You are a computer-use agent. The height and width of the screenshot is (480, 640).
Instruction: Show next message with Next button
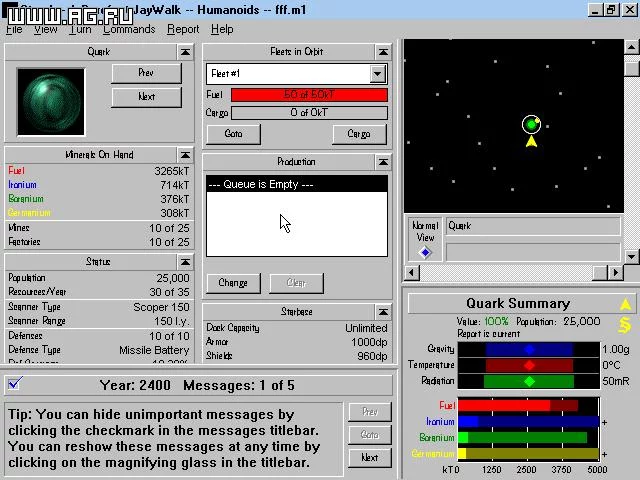[x=370, y=458]
